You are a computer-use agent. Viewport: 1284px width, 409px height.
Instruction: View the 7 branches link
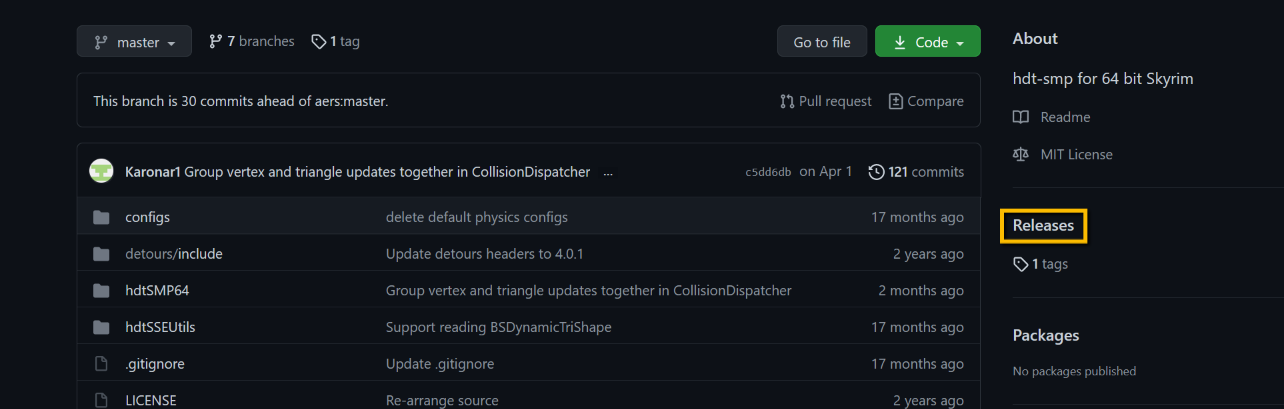pos(251,41)
